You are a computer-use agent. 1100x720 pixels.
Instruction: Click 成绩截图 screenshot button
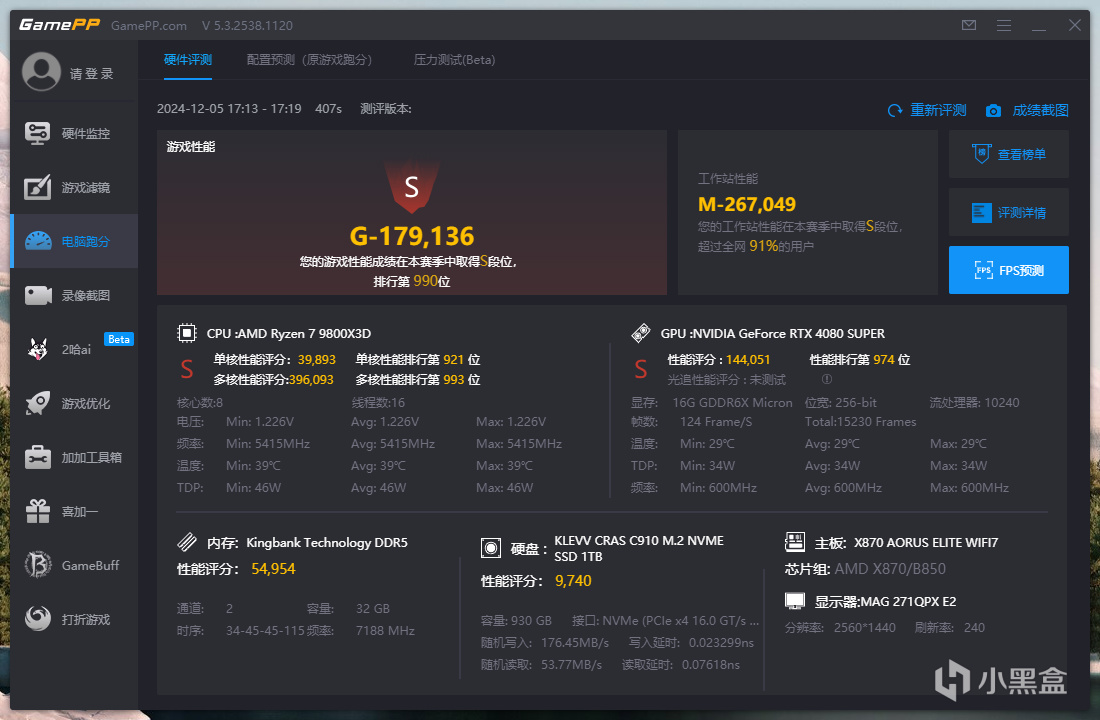pos(1028,110)
